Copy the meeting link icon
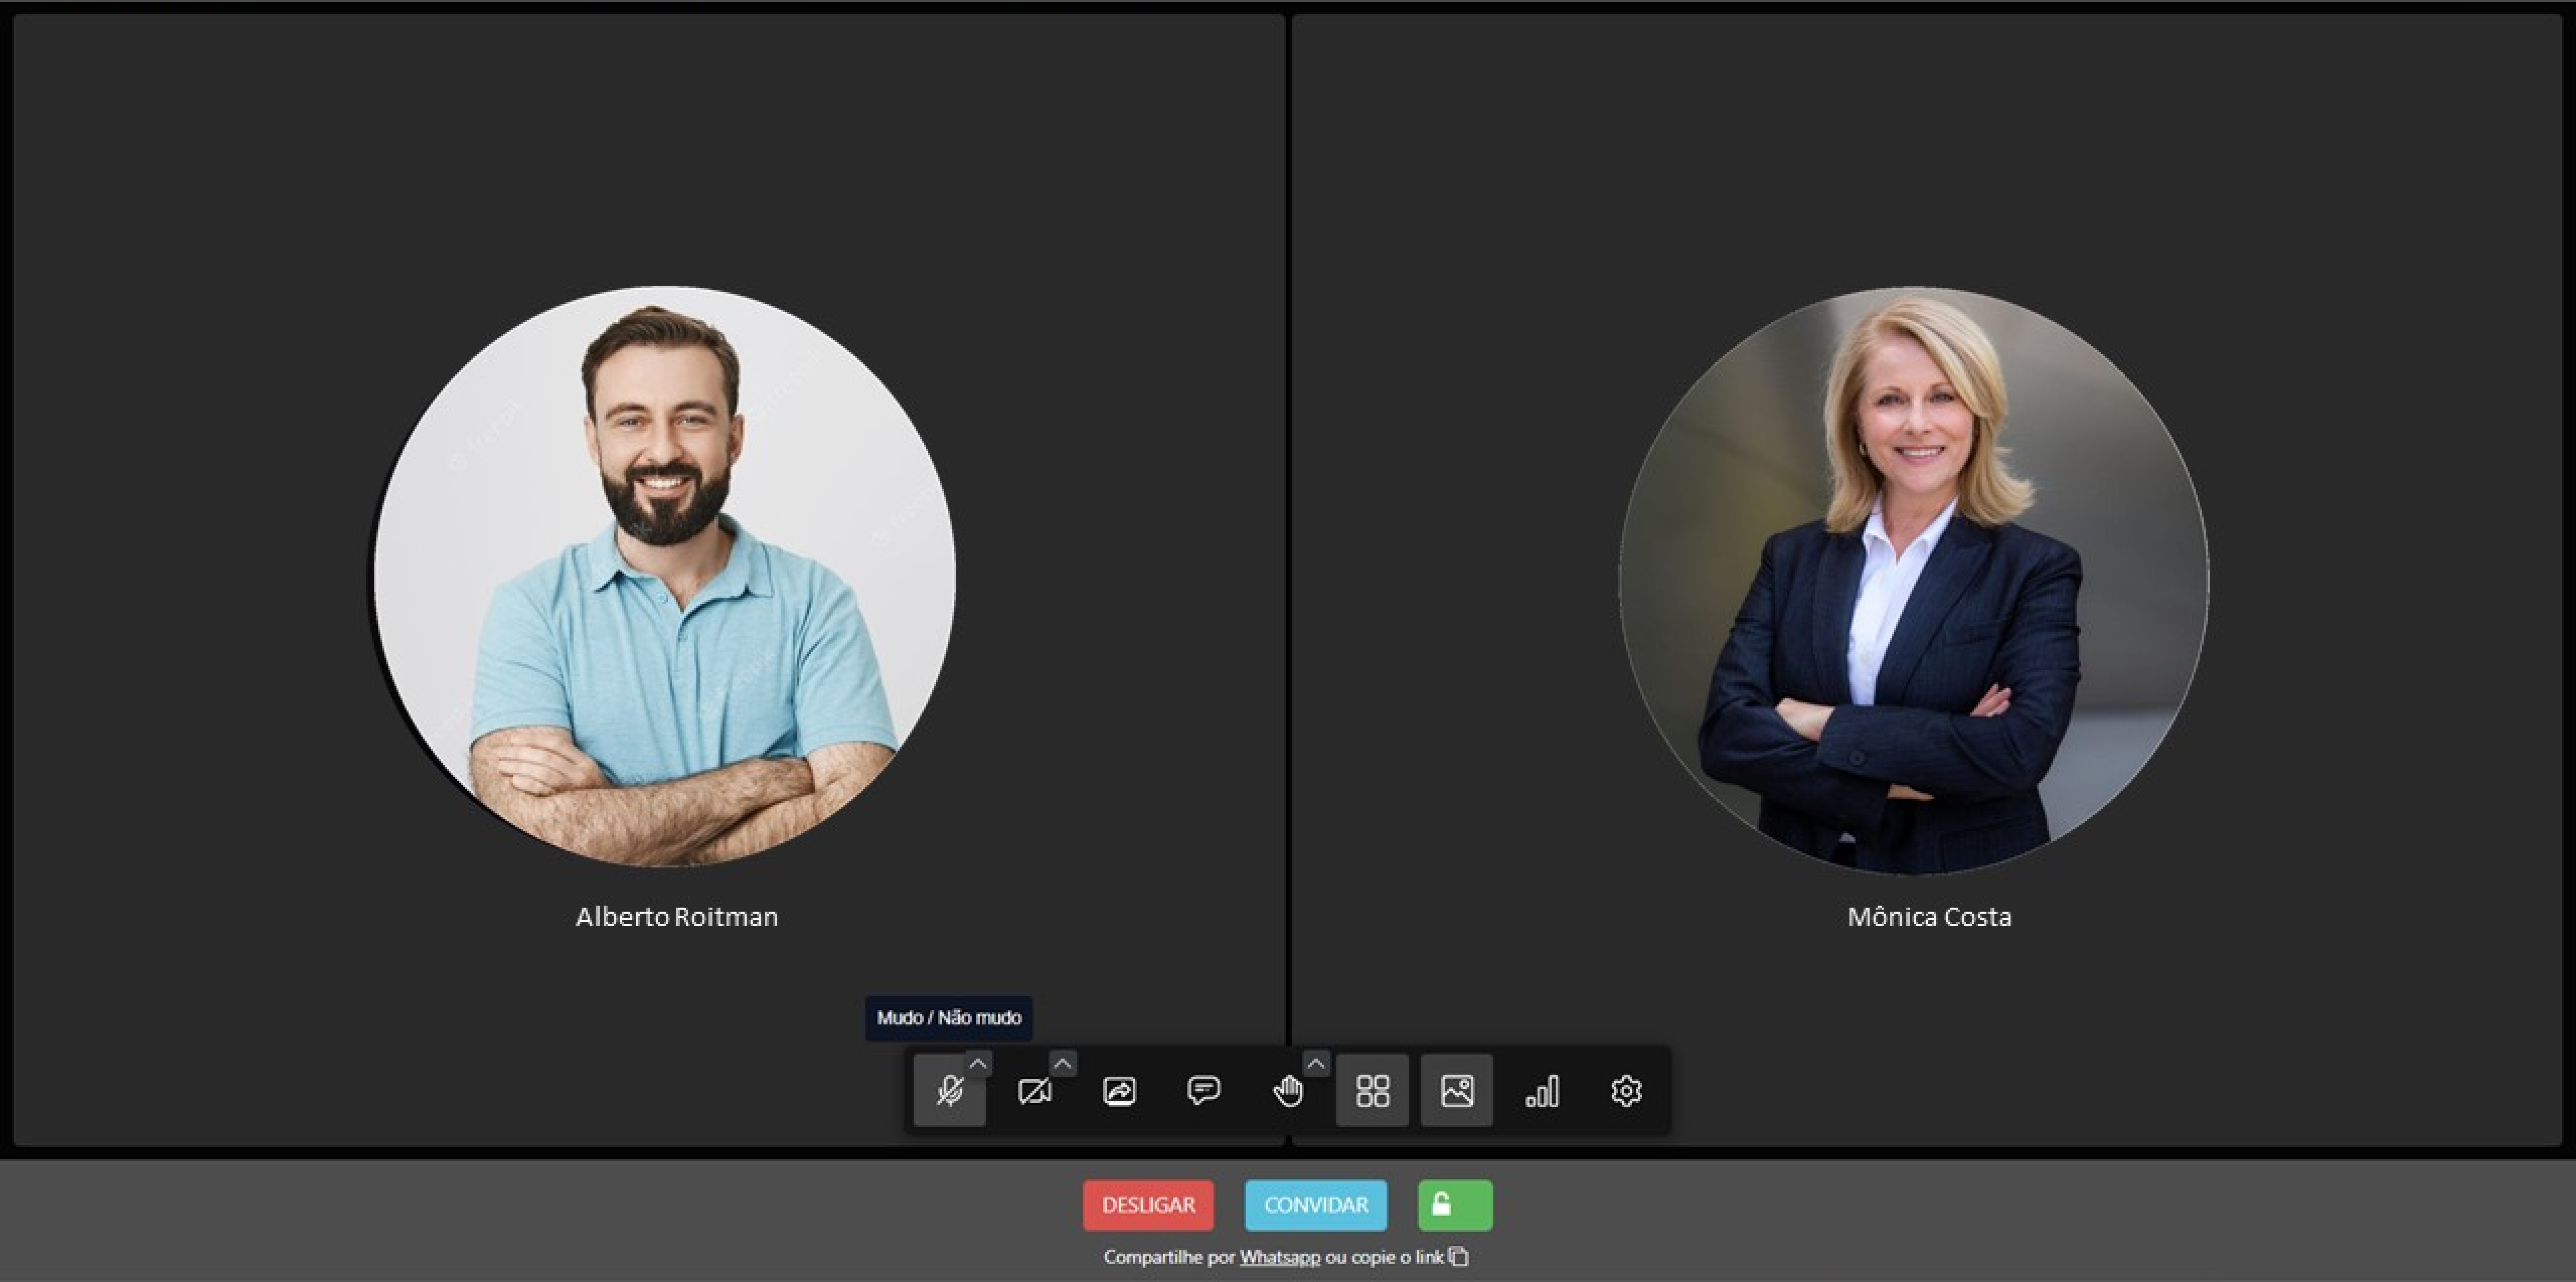The height and width of the screenshot is (1282, 2576). coord(1458,1256)
